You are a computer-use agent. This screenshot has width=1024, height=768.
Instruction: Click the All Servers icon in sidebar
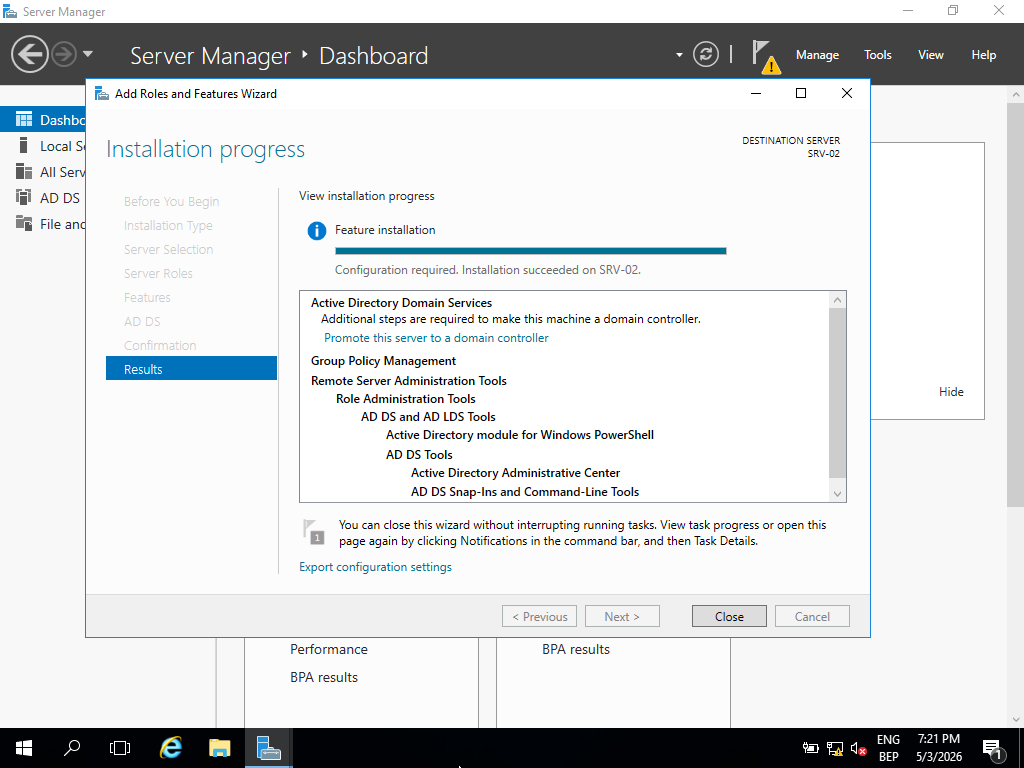[x=24, y=171]
